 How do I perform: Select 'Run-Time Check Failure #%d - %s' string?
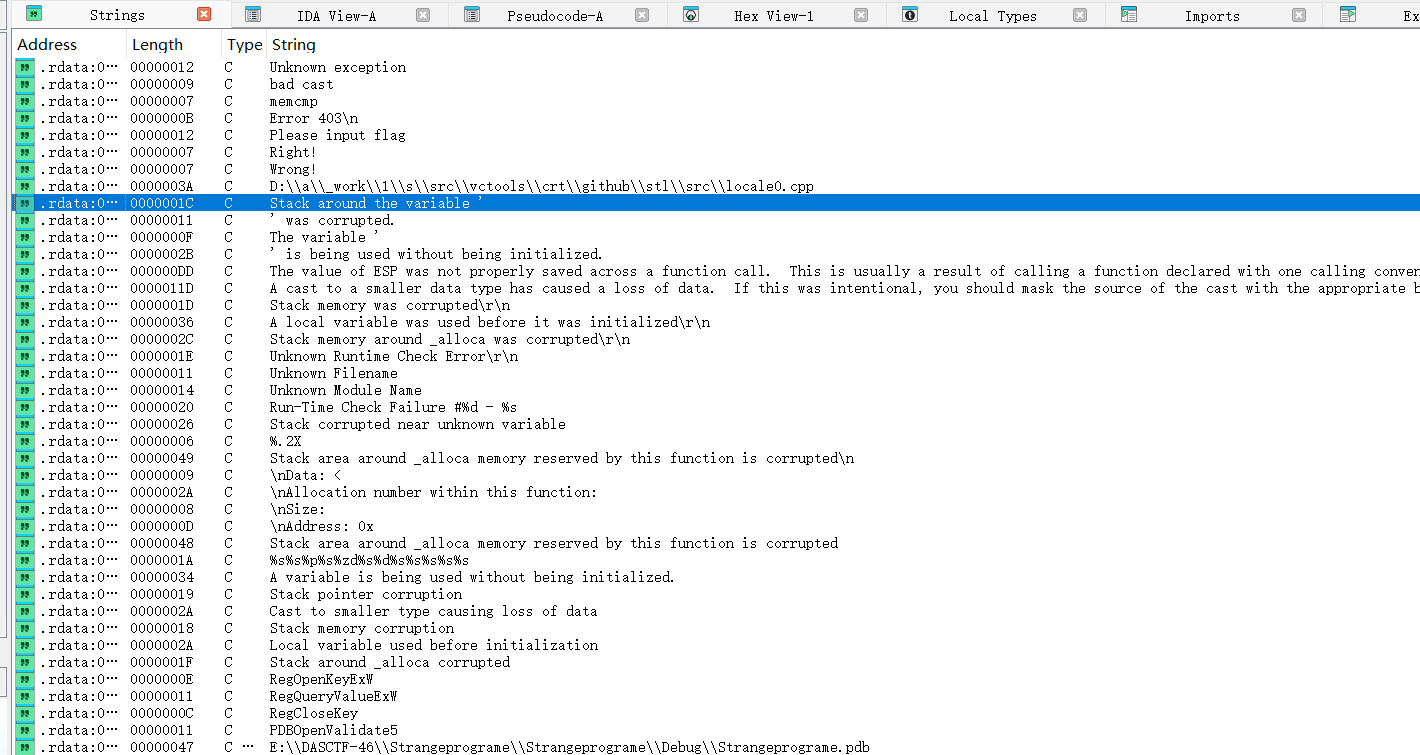click(393, 407)
